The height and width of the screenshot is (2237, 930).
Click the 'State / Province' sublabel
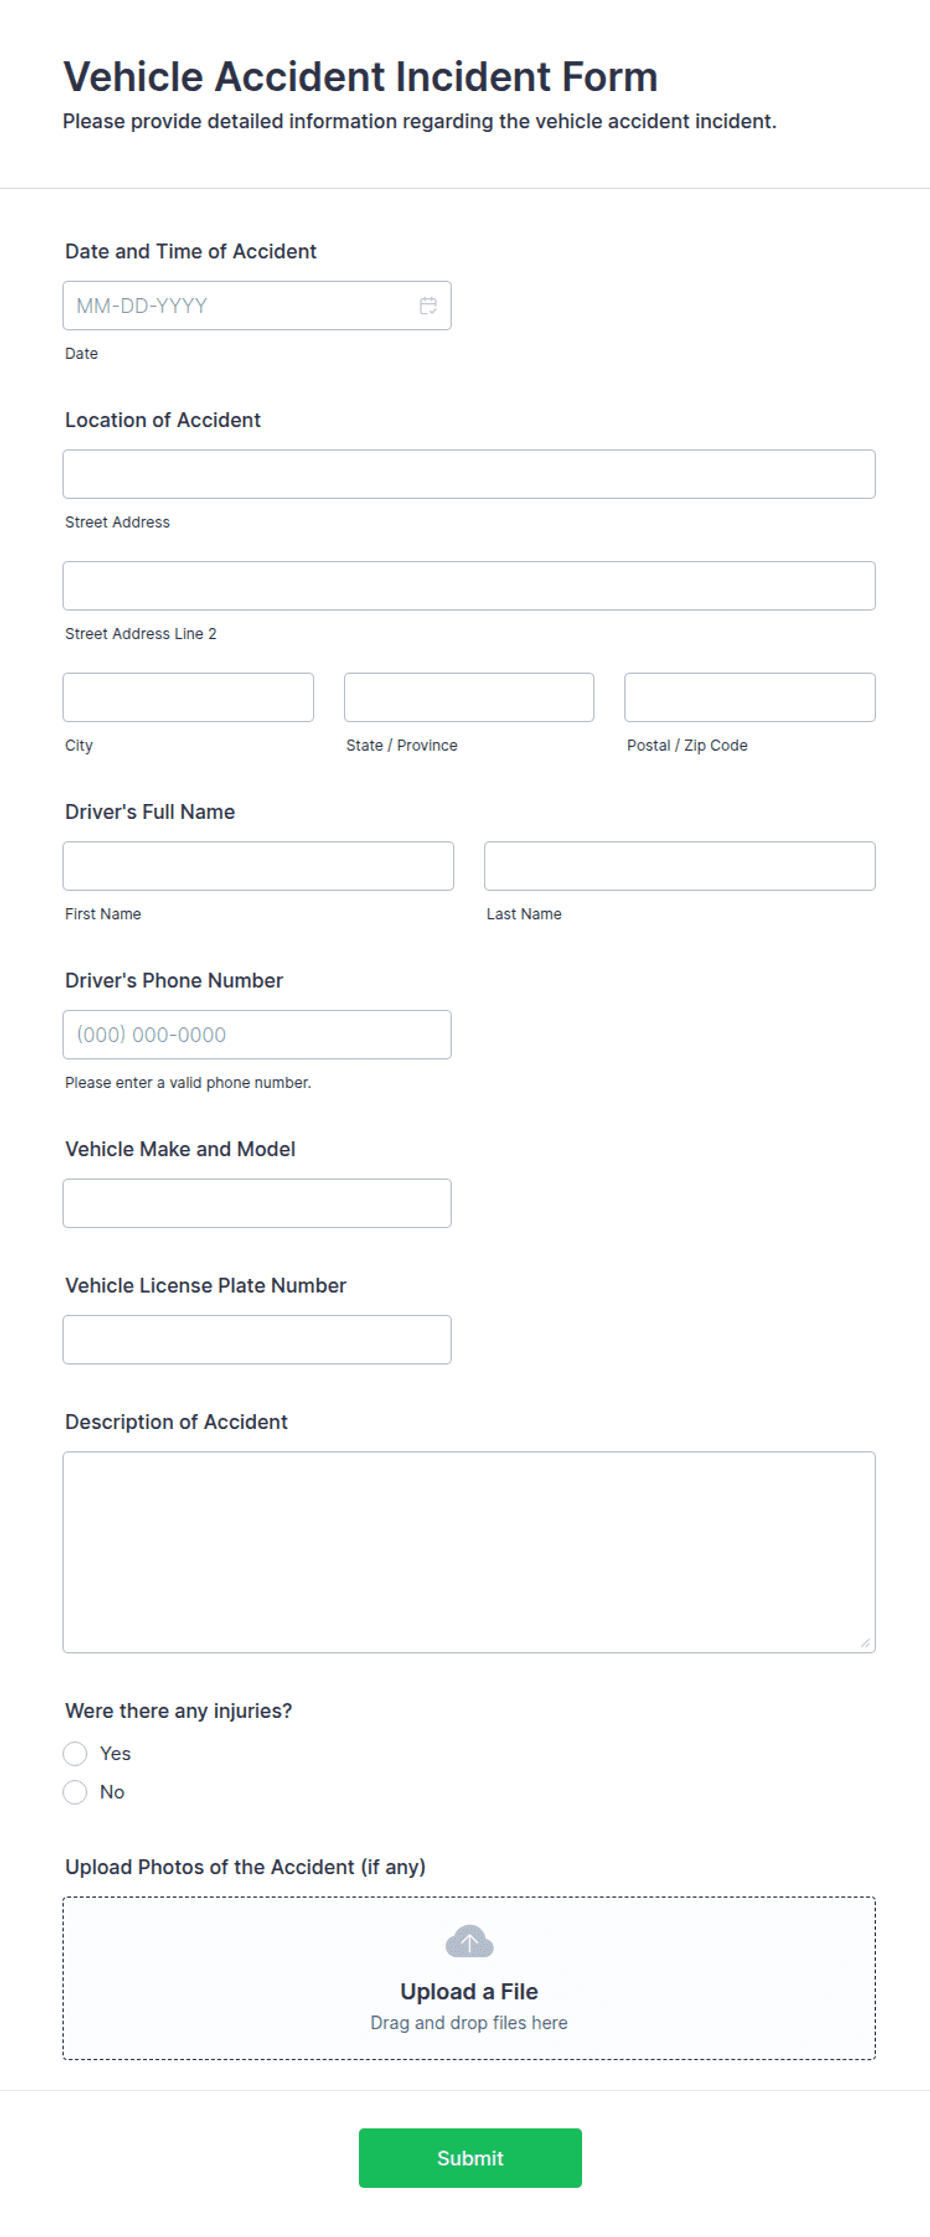pos(402,746)
